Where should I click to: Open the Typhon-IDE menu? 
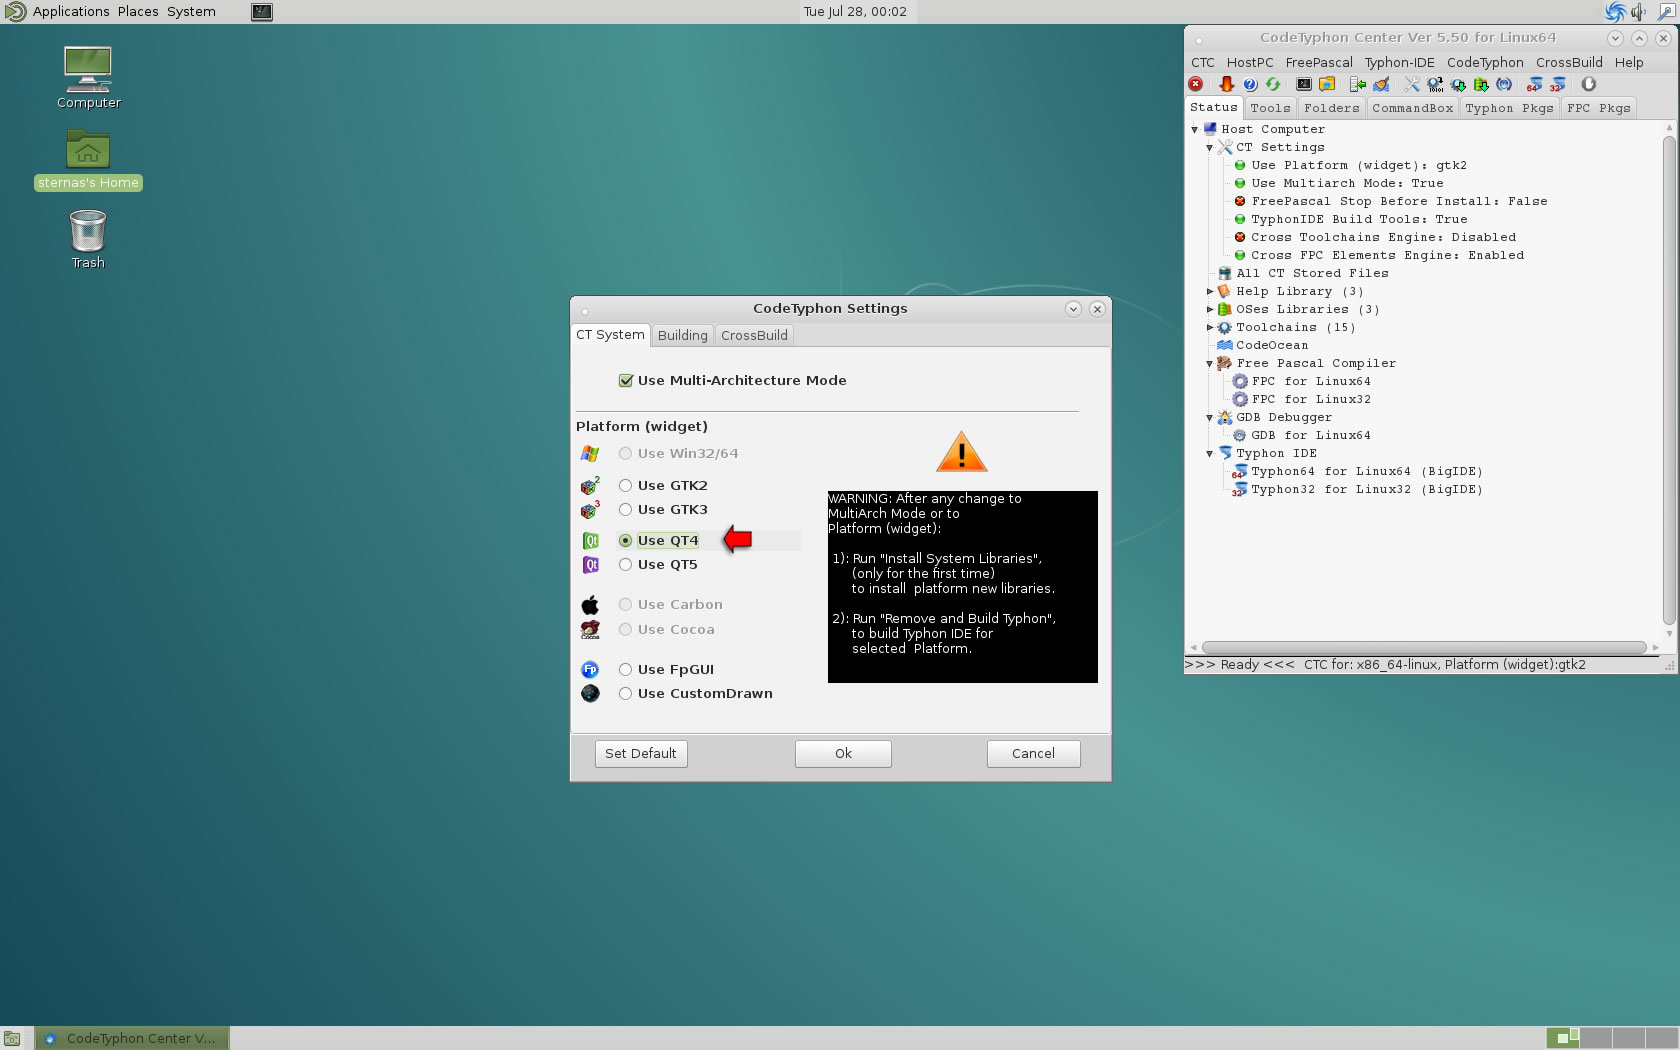point(1399,62)
